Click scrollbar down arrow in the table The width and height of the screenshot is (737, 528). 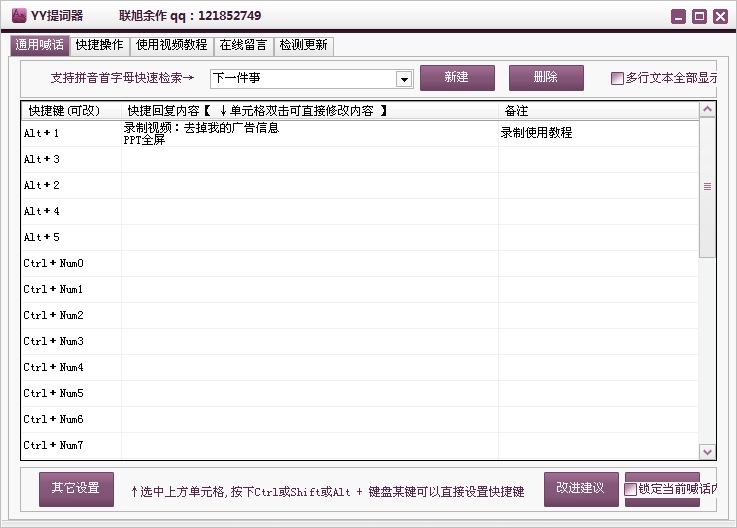[707, 452]
